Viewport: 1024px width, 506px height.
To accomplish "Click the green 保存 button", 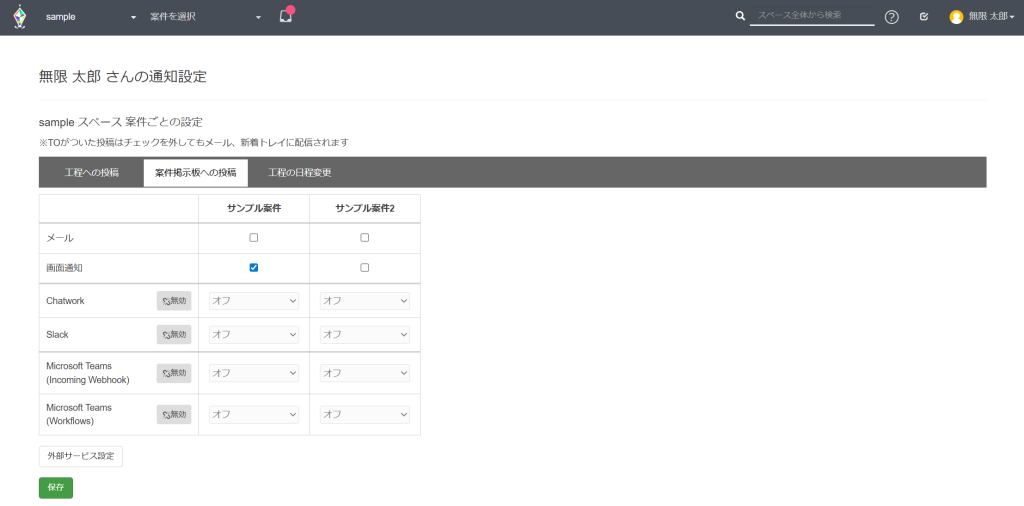I will point(56,488).
